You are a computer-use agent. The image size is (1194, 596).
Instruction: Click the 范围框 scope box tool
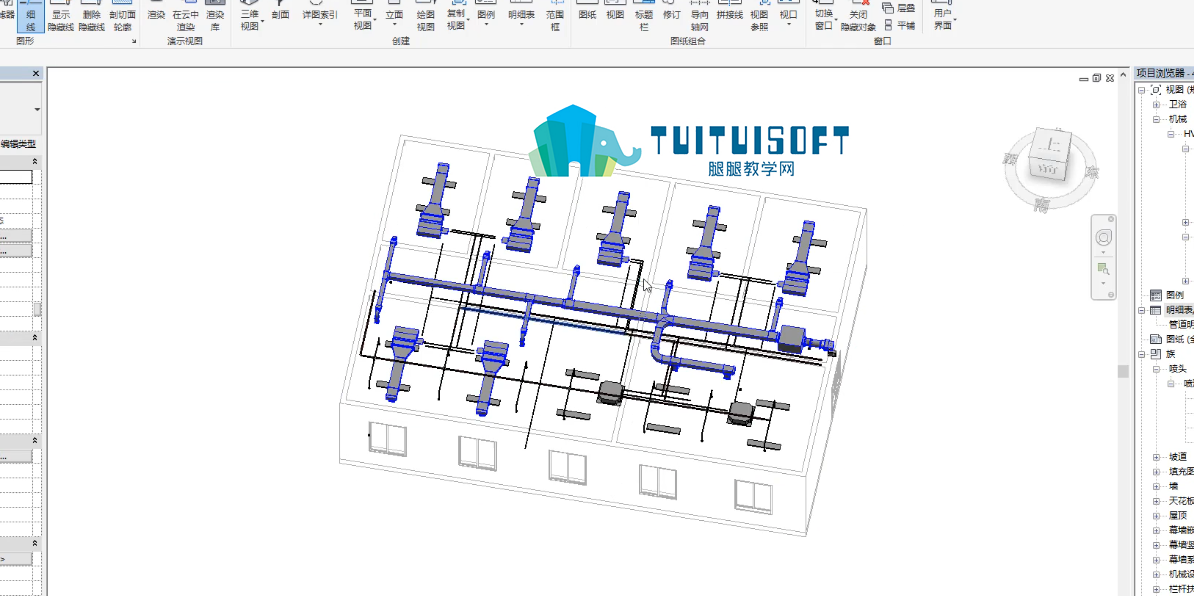coord(557,16)
